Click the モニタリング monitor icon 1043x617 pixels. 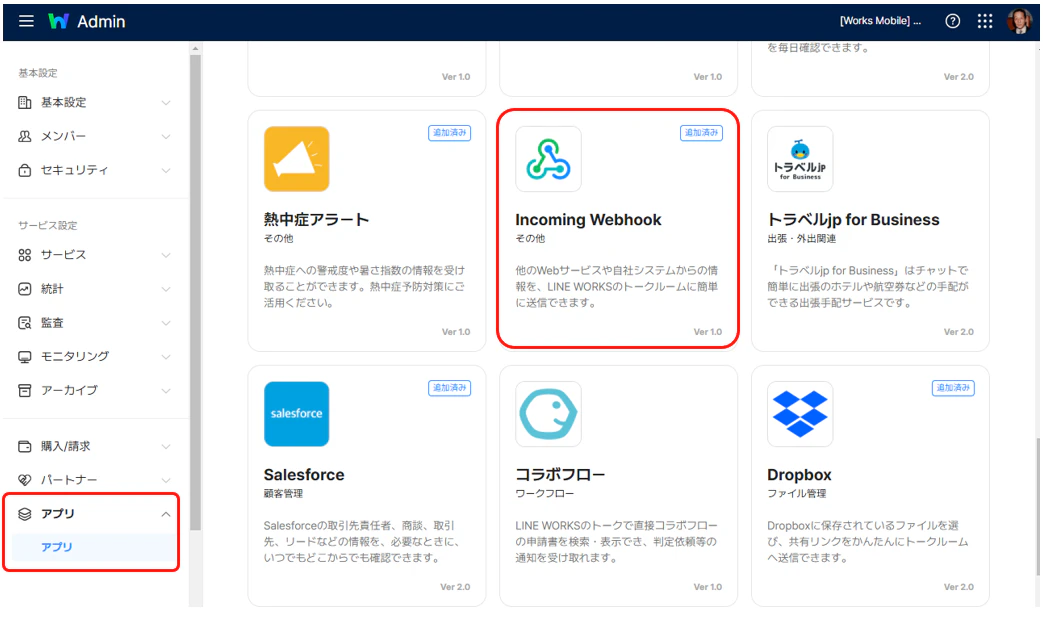pyautogui.click(x=25, y=357)
